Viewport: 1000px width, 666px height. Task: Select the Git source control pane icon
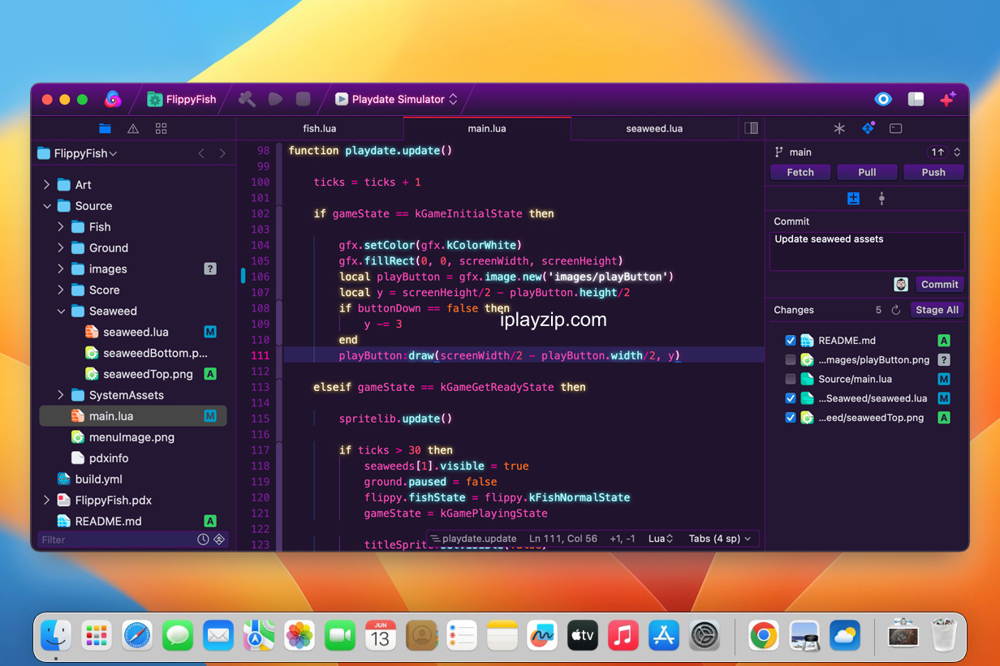868,128
